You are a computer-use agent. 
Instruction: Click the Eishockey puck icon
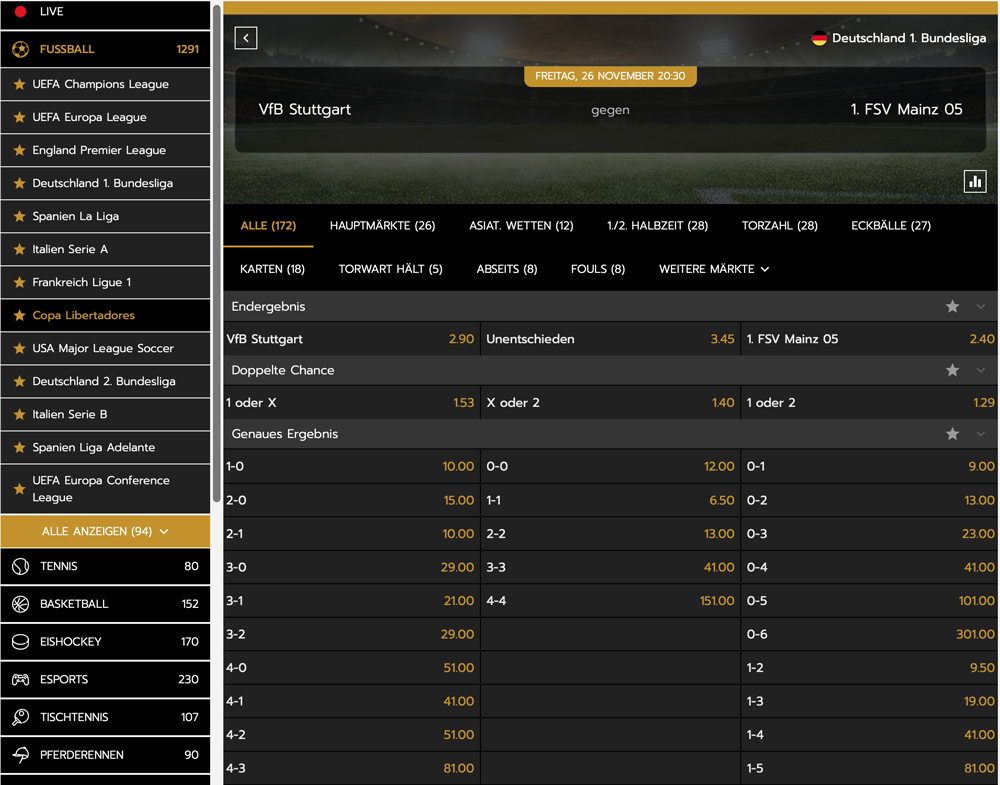click(20, 642)
